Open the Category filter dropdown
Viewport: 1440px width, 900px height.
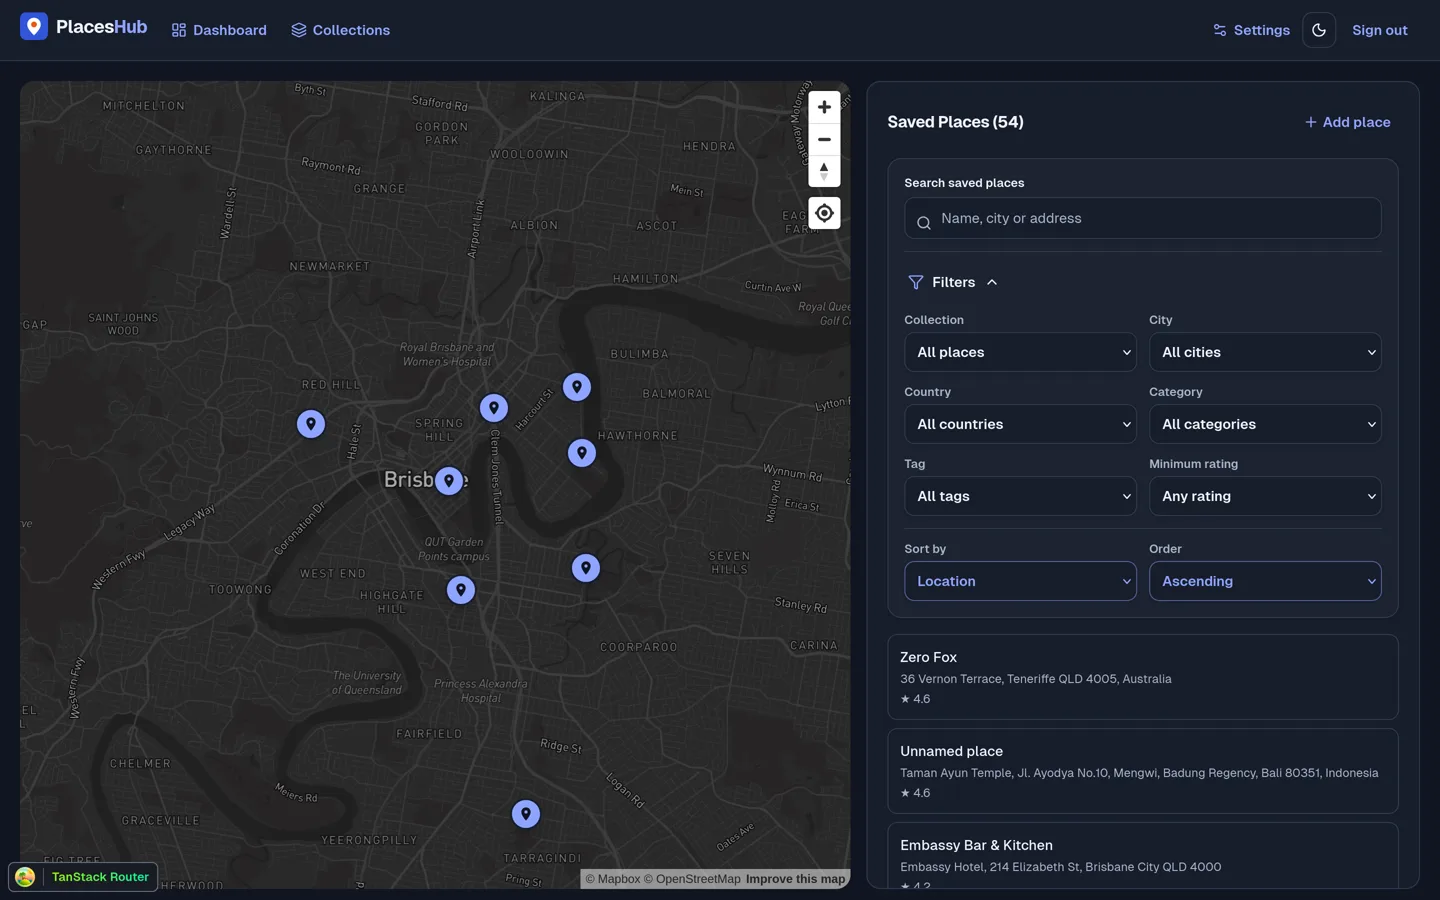click(1265, 424)
